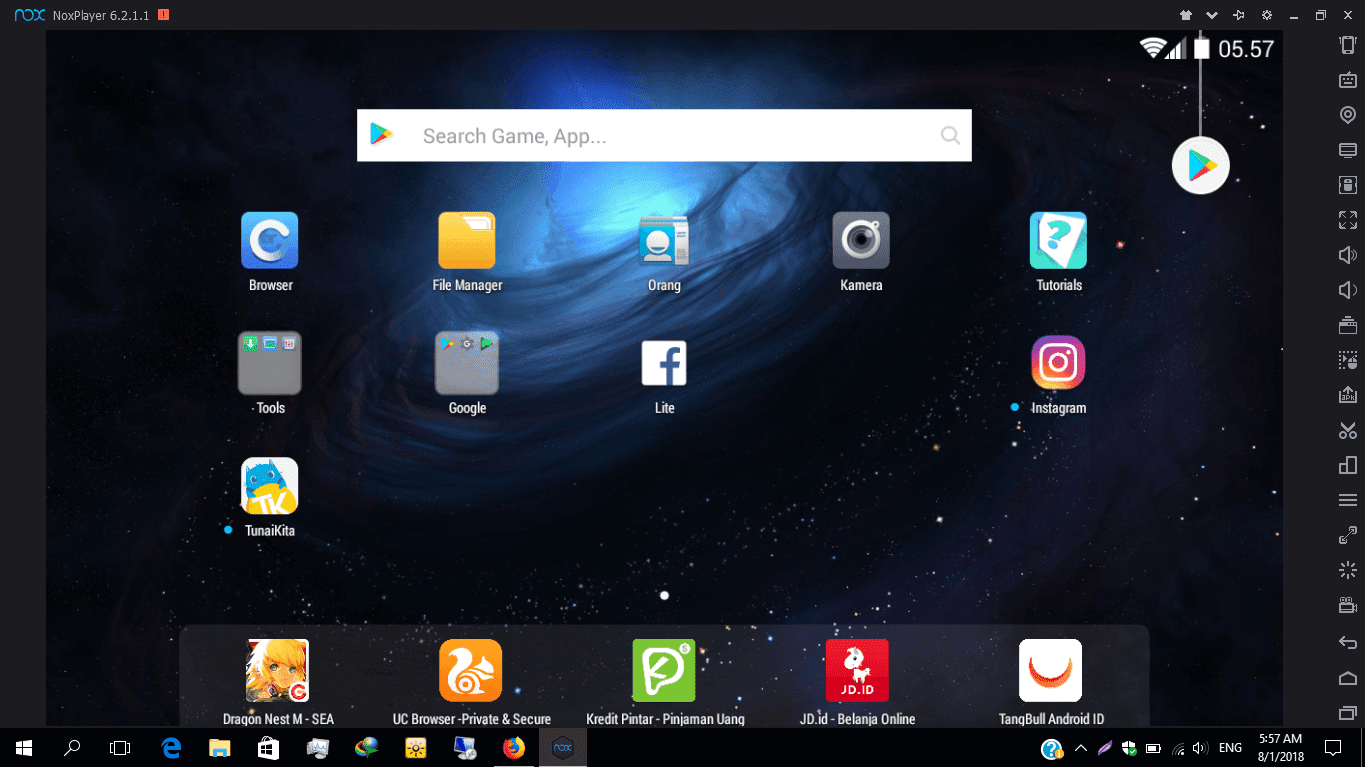Click the mouse script recorder icon
Image resolution: width=1365 pixels, height=767 pixels.
[x=1347, y=360]
